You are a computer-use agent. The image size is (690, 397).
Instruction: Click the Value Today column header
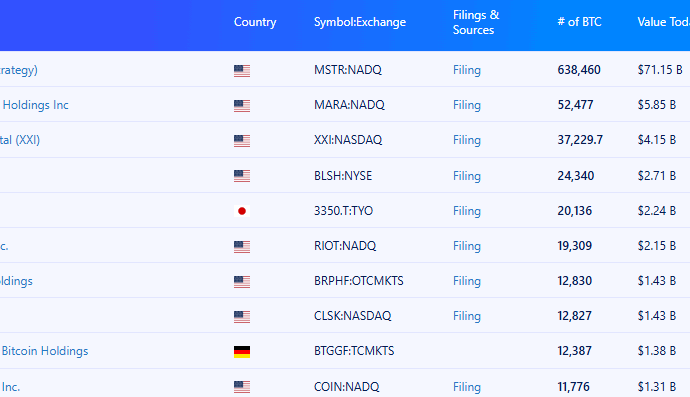click(x=664, y=22)
